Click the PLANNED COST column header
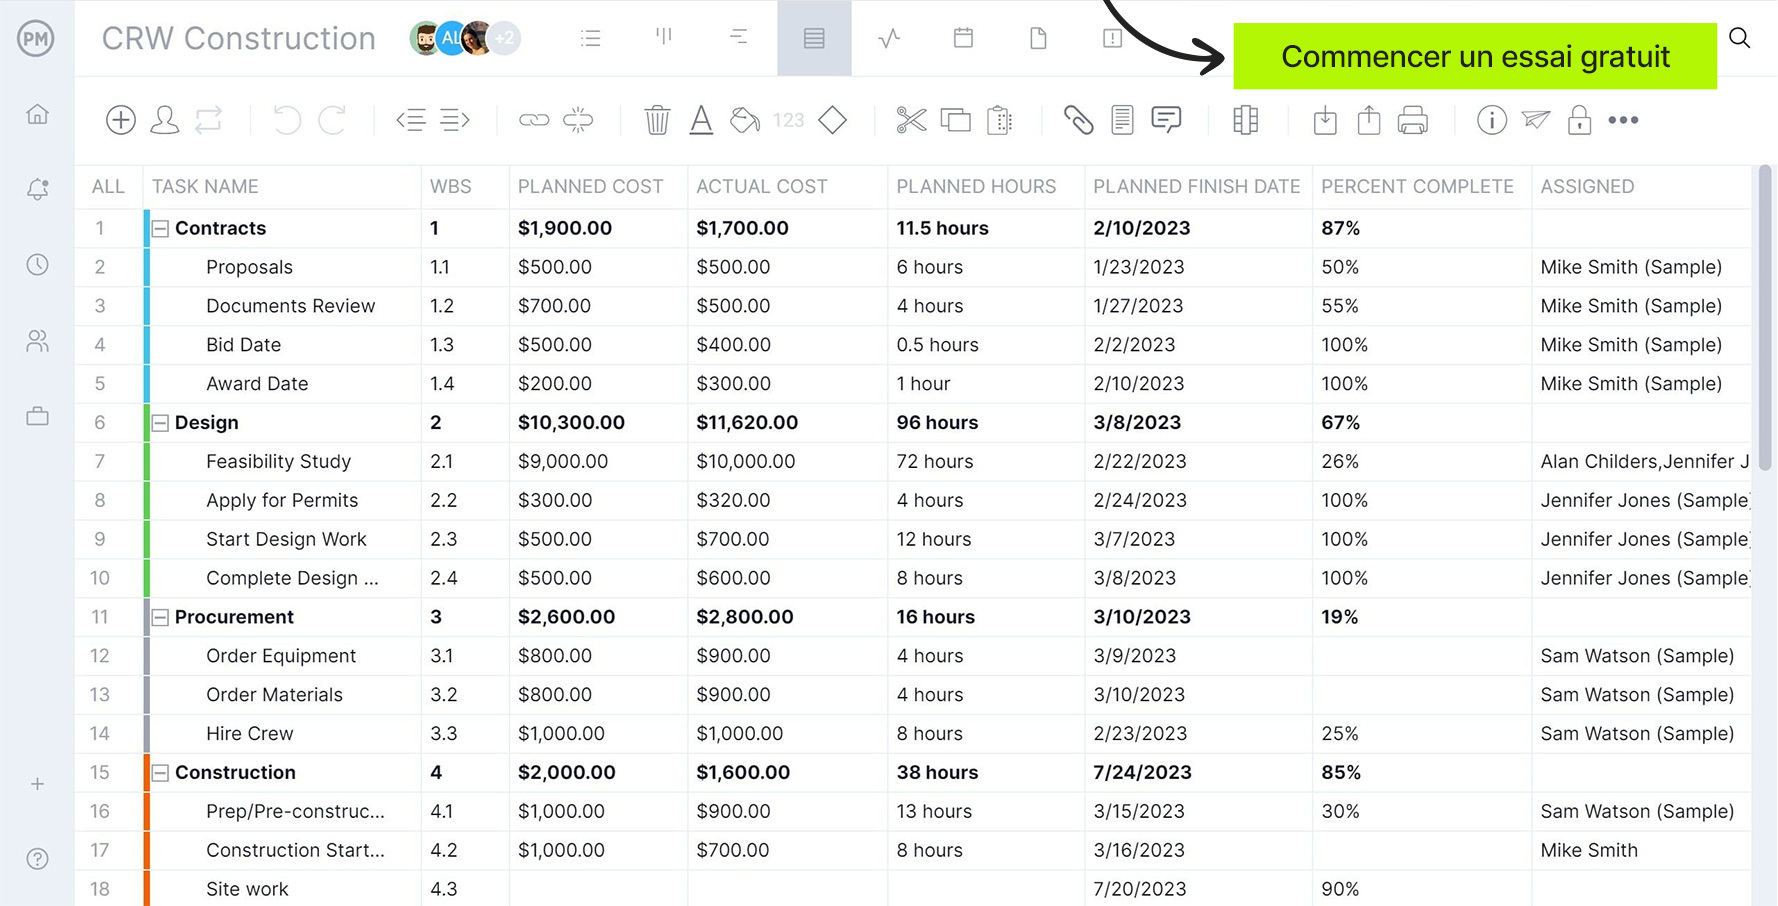This screenshot has height=906, width=1778. (x=590, y=186)
